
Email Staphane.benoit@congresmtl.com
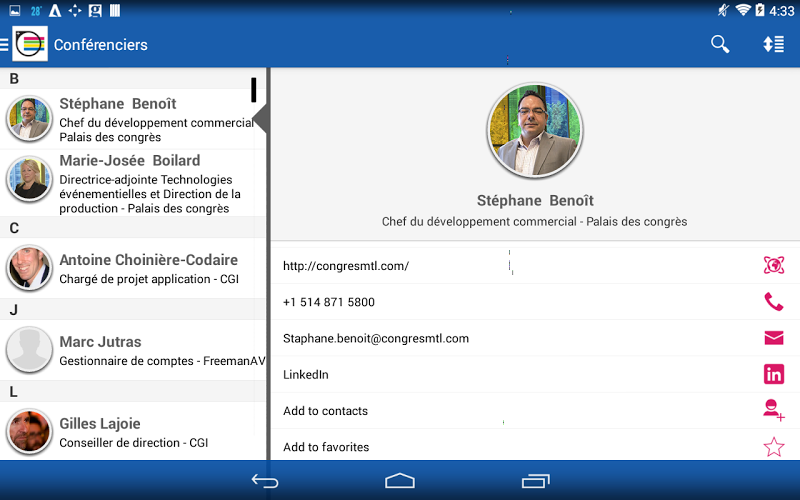point(376,338)
